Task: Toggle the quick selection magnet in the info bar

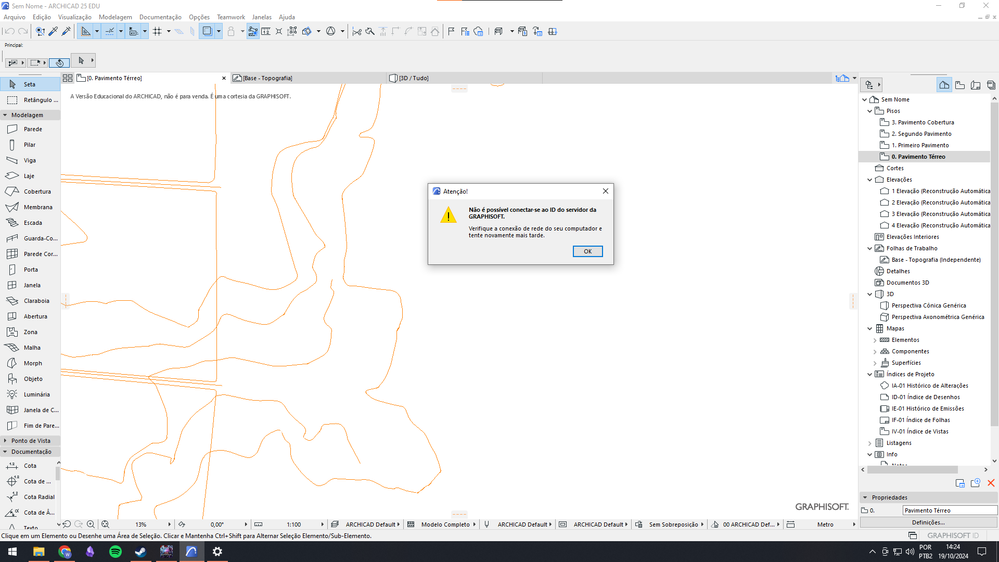Action: pos(59,62)
